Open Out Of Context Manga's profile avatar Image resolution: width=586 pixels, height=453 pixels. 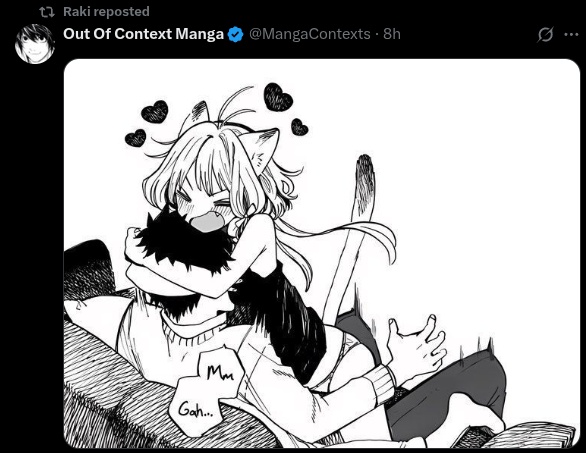(35, 44)
